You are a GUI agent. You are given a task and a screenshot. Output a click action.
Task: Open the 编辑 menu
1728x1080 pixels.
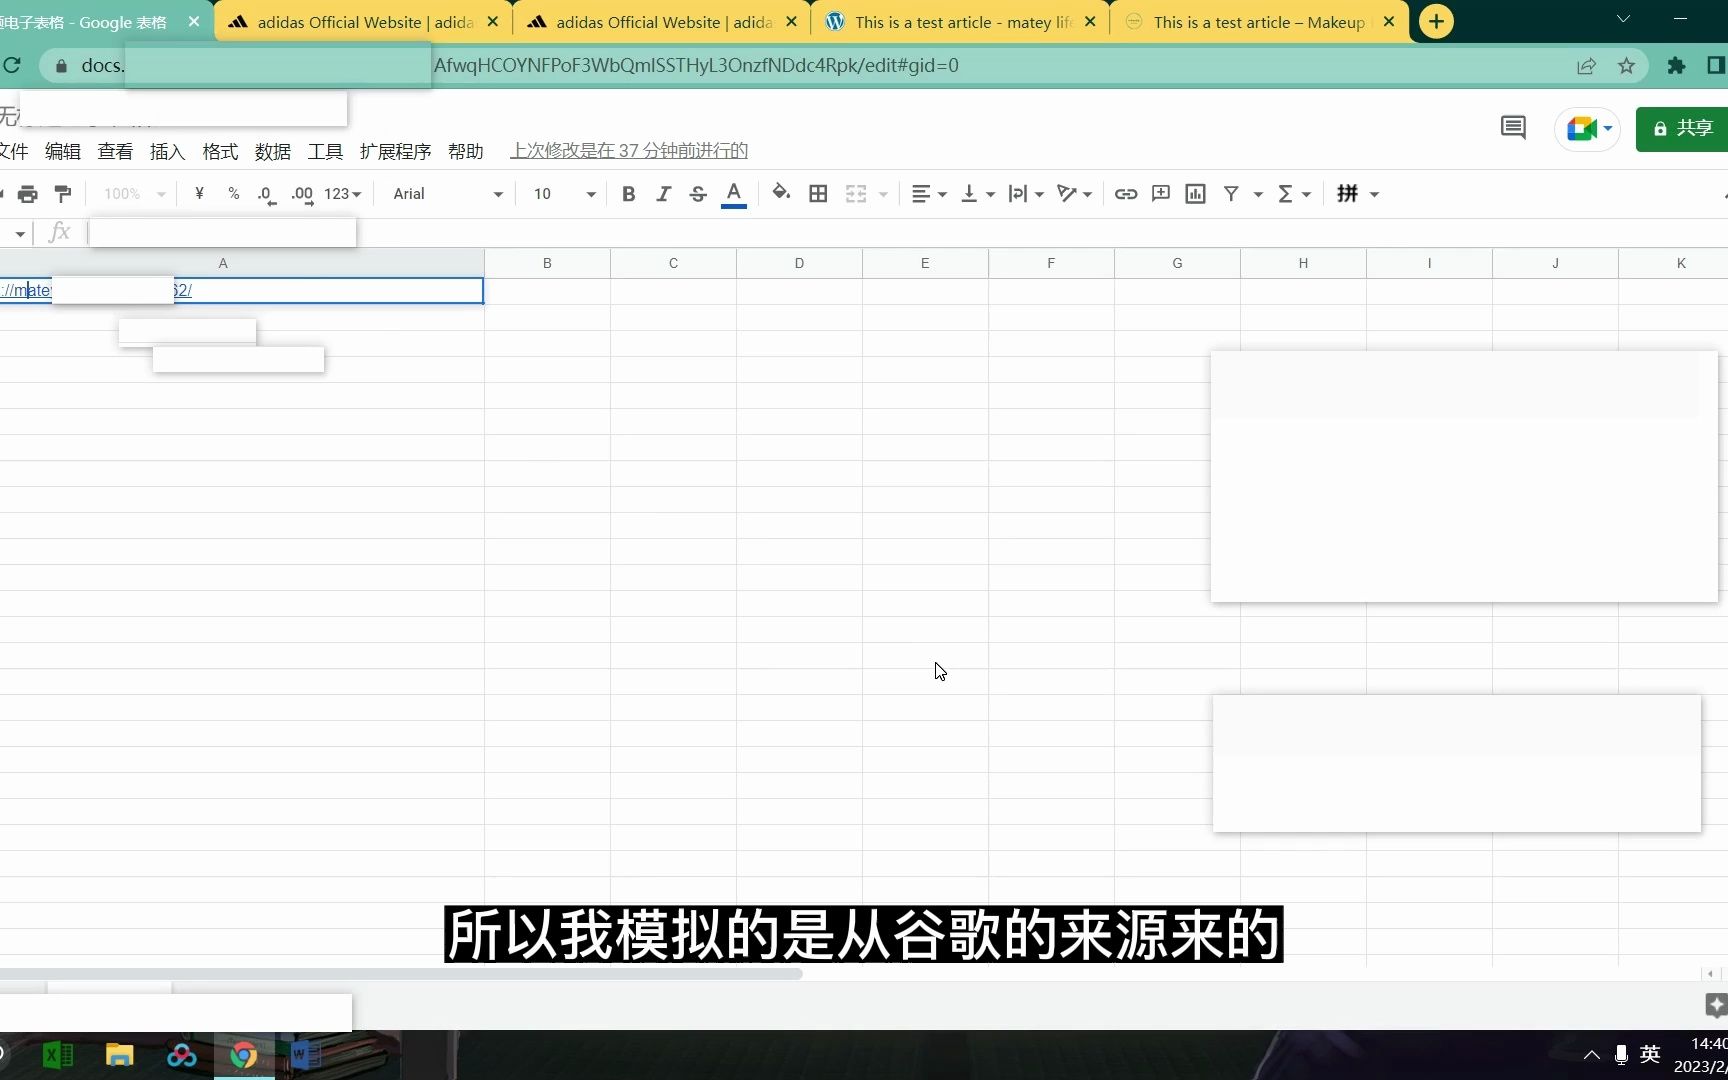point(63,151)
